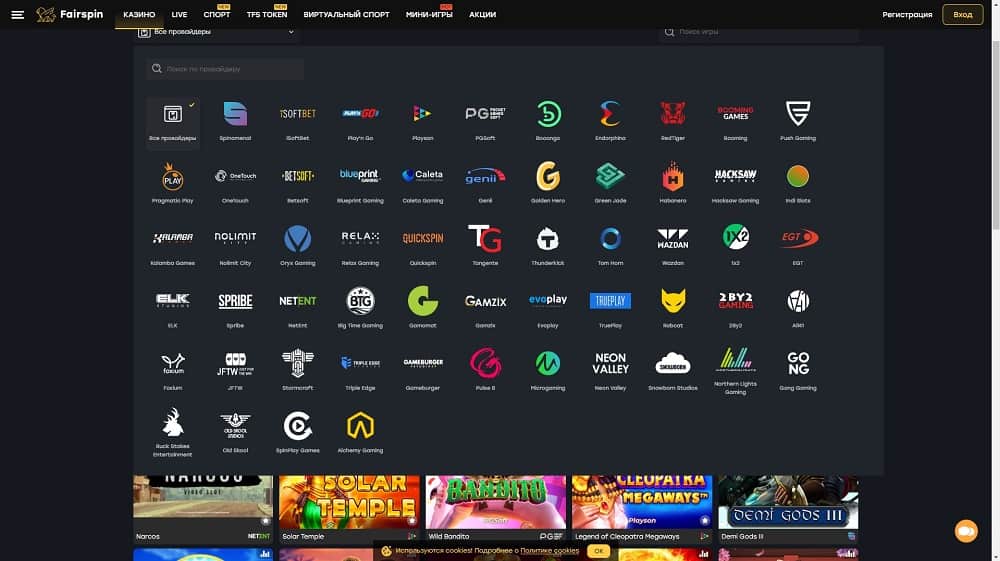Toggle the checked 'Все провайдеры' option
Viewport: 1000px width, 561px height.
click(172, 120)
